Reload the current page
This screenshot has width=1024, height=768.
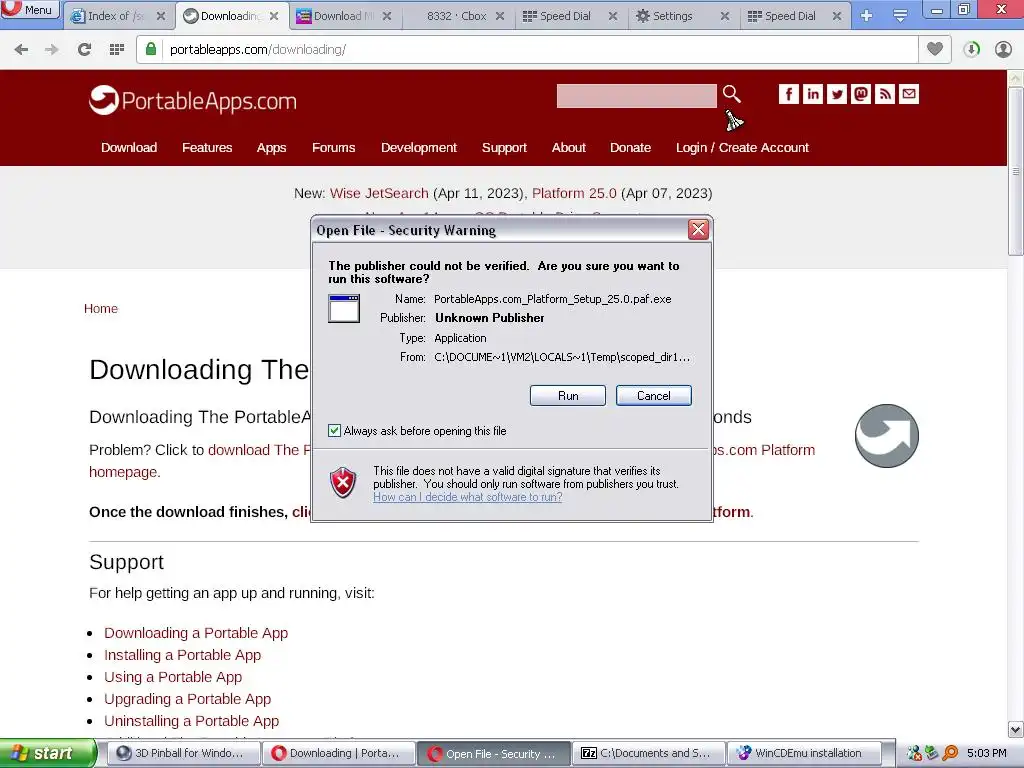(84, 49)
